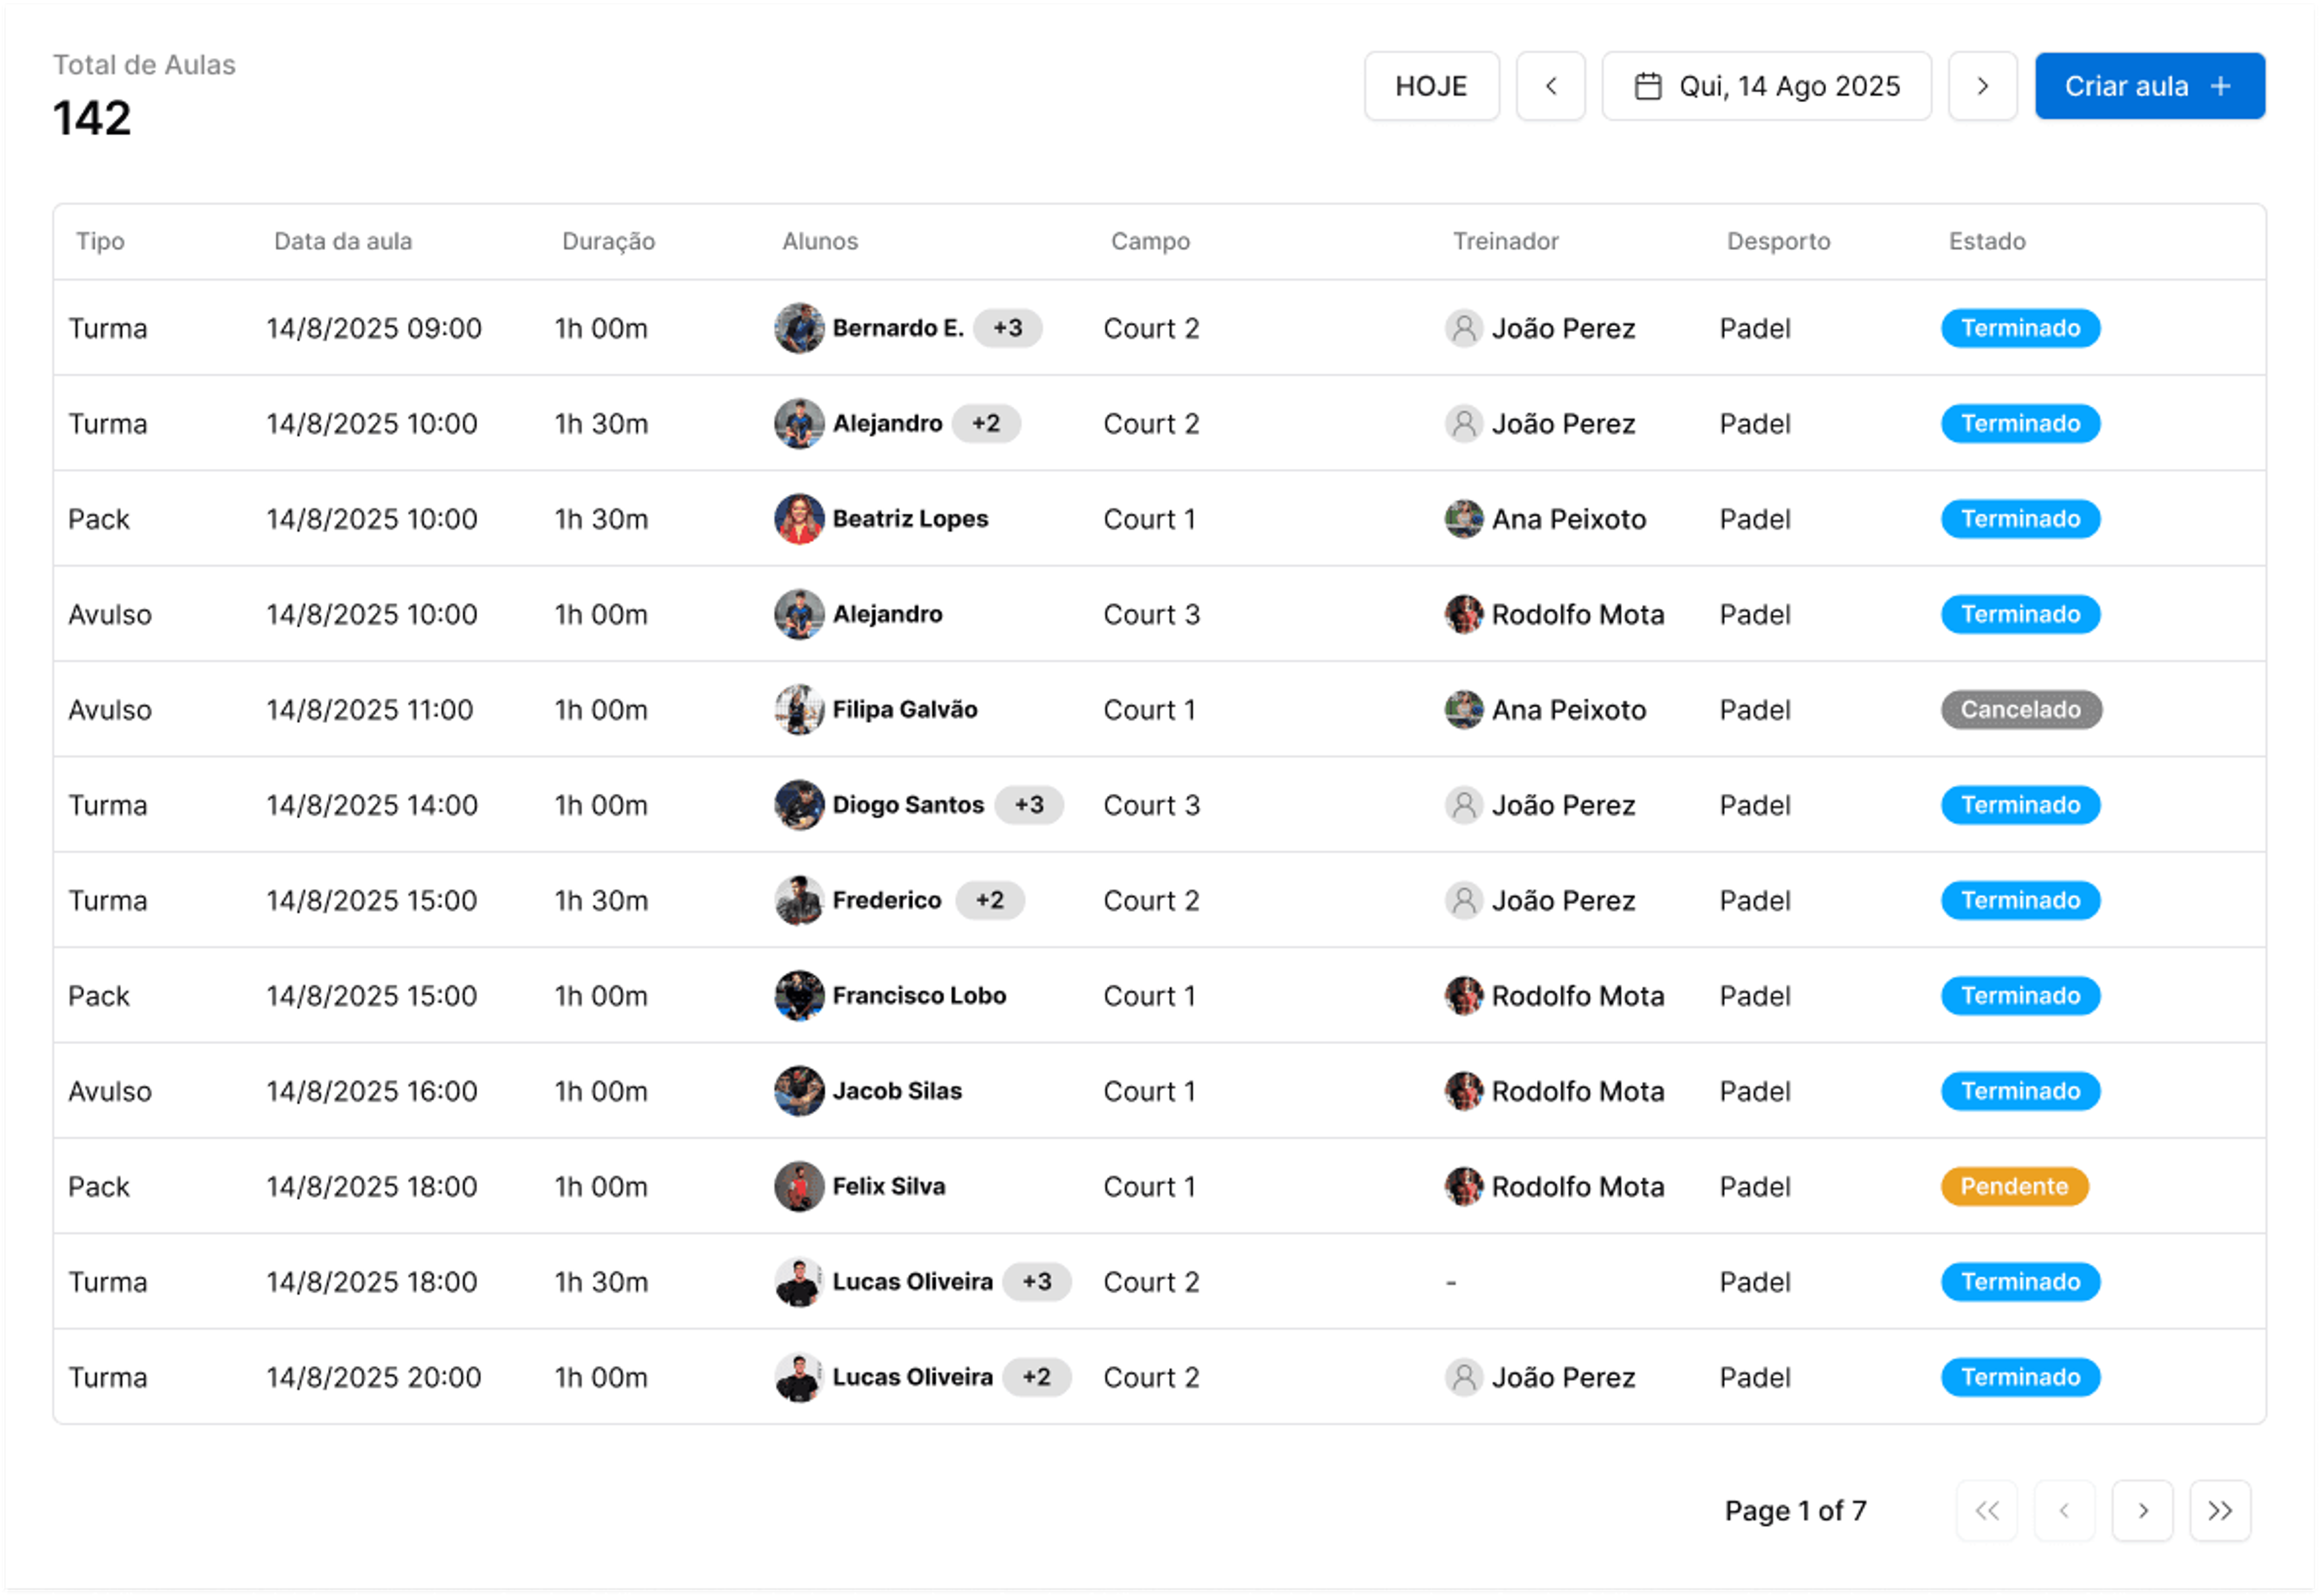Click Diogo Santos avatar

(799, 805)
